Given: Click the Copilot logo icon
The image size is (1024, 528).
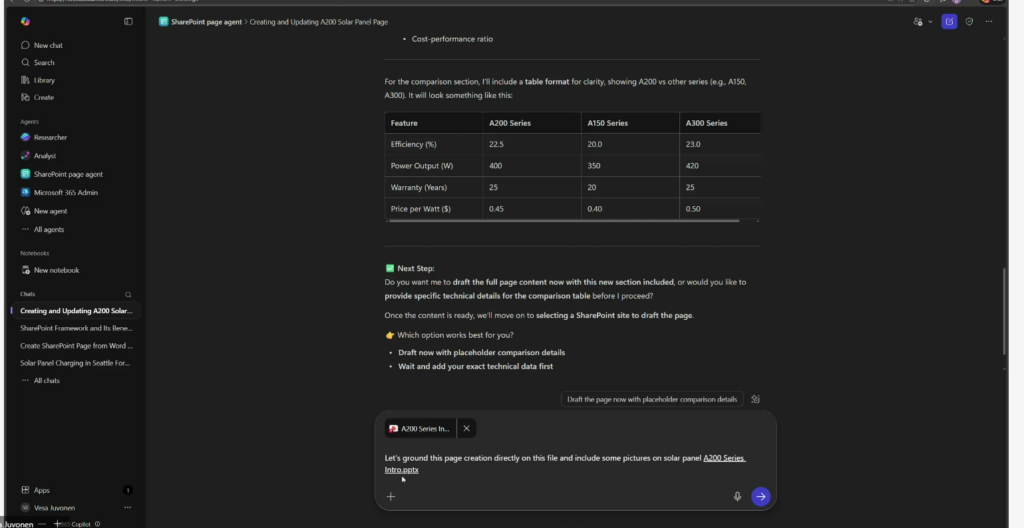Looking at the screenshot, I should (x=25, y=21).
